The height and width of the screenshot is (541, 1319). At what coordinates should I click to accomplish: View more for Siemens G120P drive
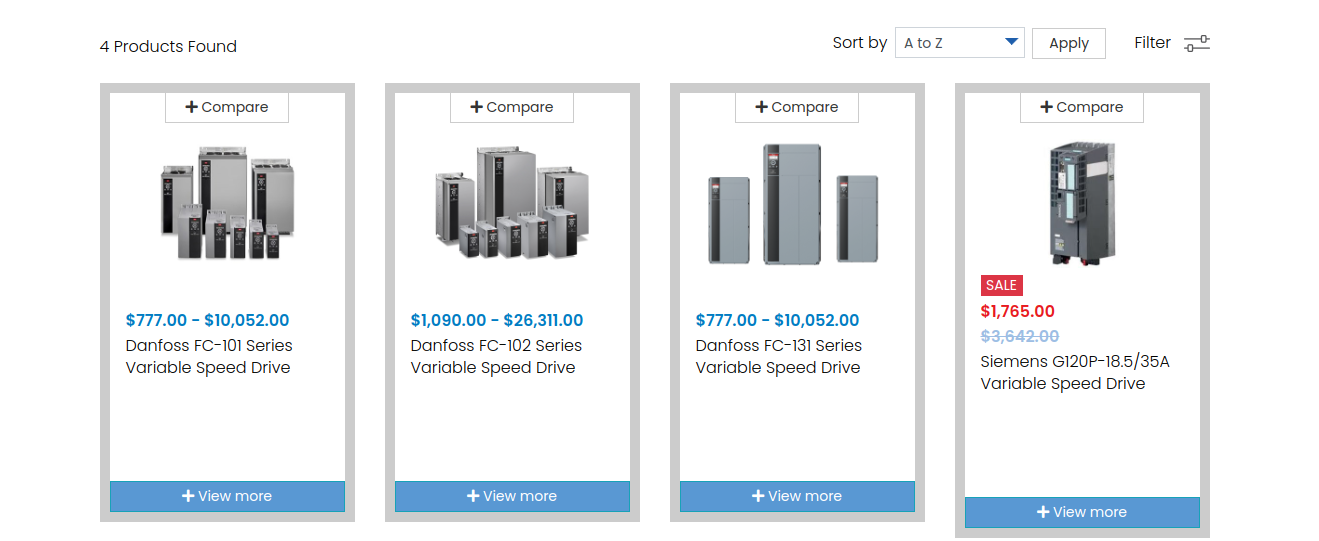pos(1082,512)
